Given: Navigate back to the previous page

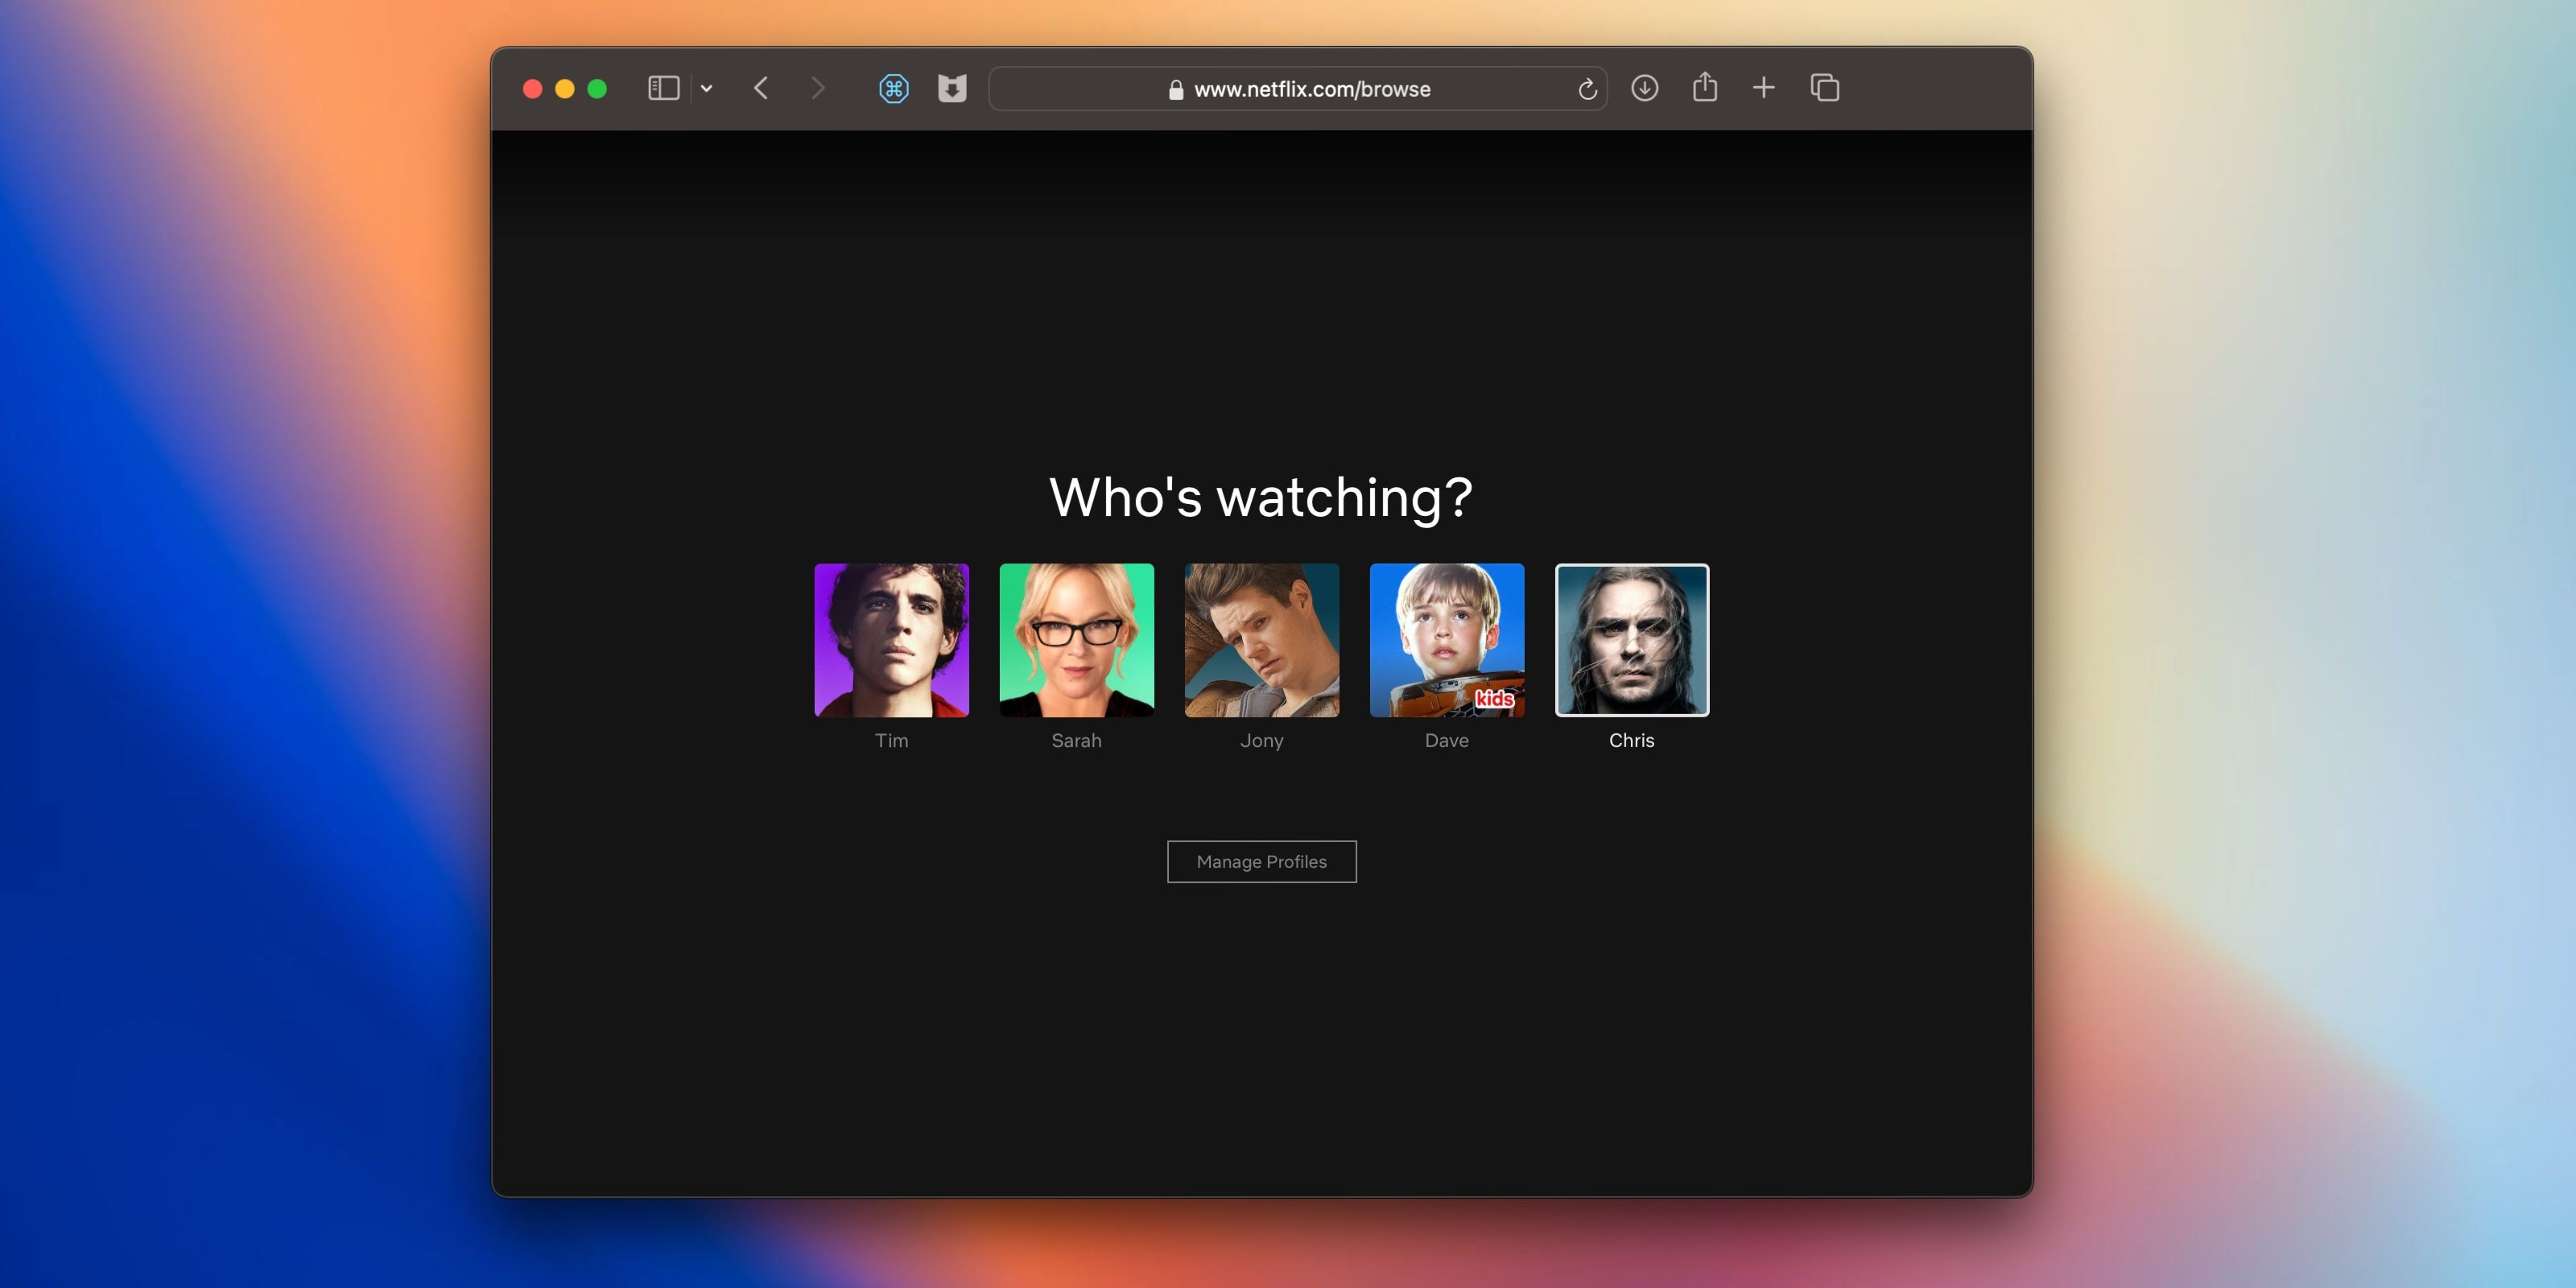Looking at the screenshot, I should point(761,88).
